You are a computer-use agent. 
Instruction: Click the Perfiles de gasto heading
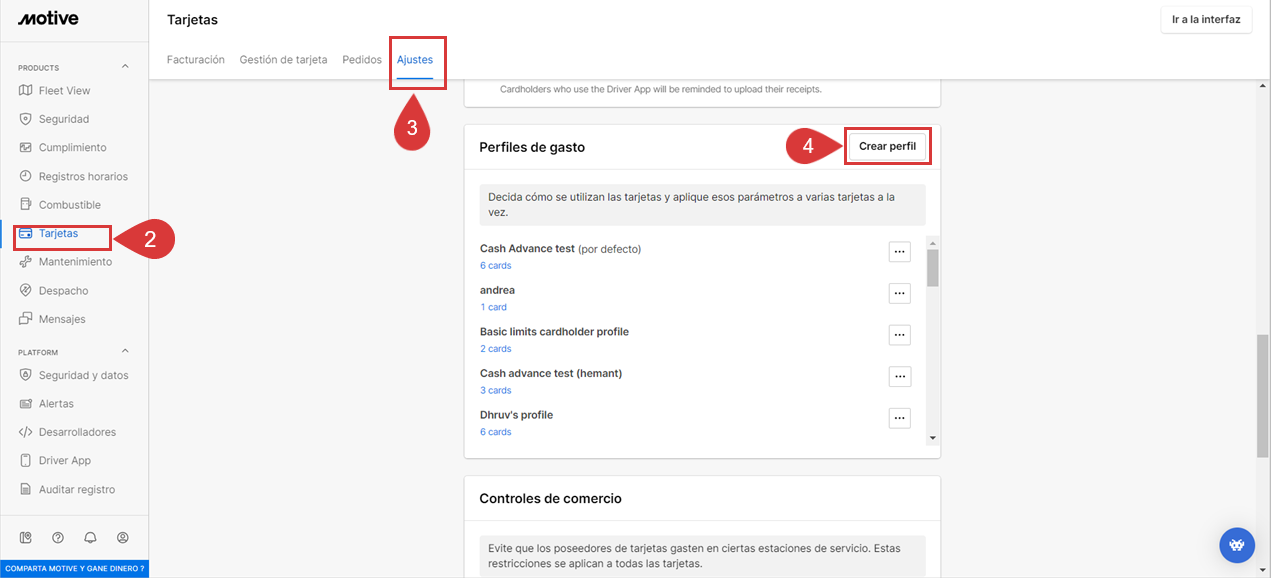[x=532, y=147]
